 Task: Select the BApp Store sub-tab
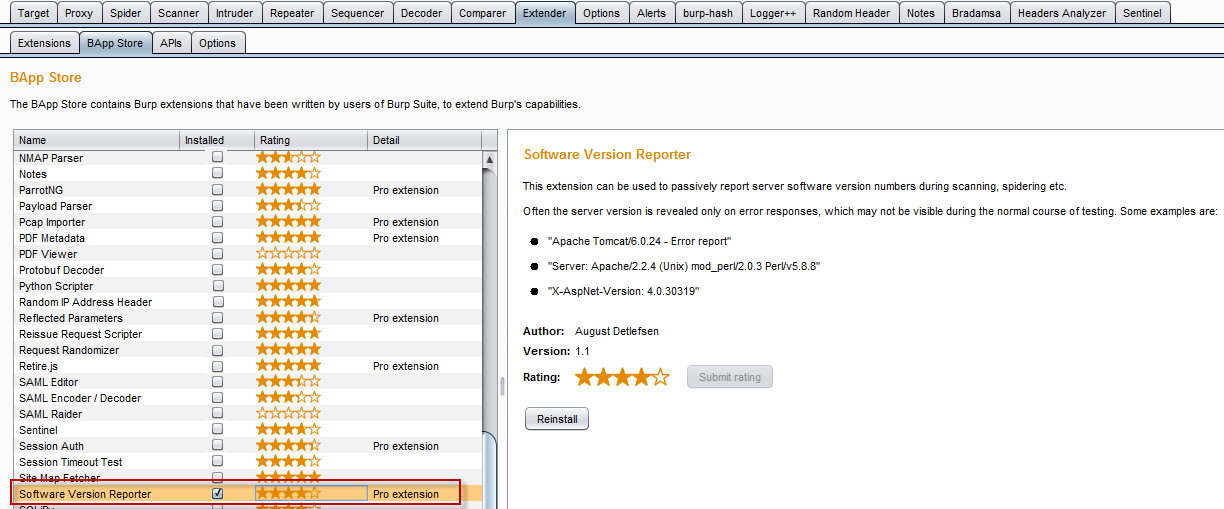pos(115,43)
